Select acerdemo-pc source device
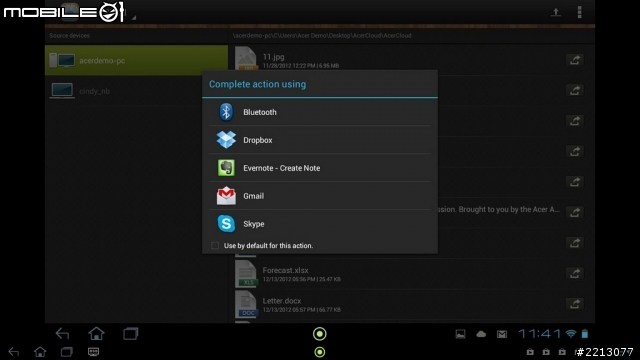This screenshot has width=640, height=360. 136,60
